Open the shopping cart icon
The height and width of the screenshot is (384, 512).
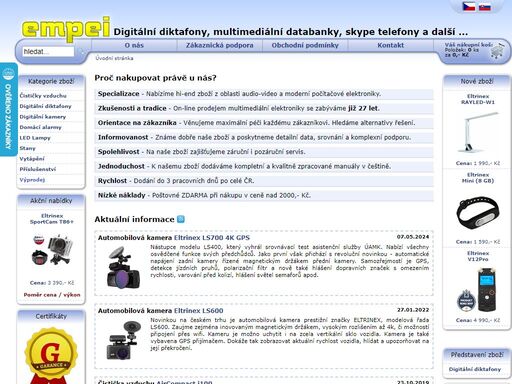pyautogui.click(x=498, y=51)
